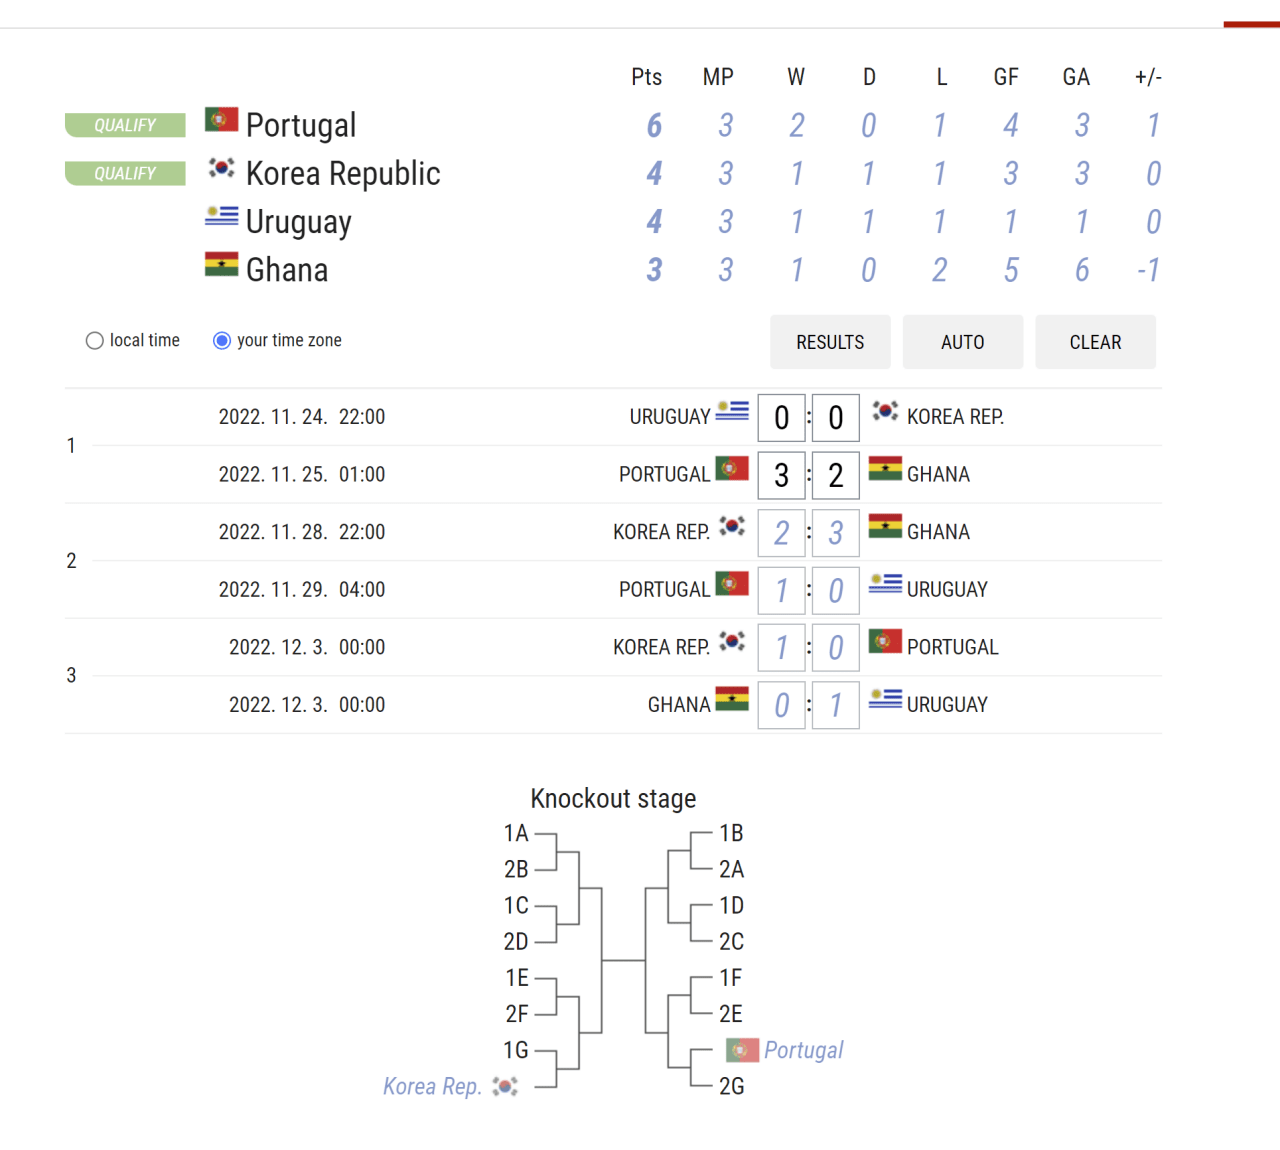Click the RESULTS button
1280x1150 pixels.
click(830, 342)
